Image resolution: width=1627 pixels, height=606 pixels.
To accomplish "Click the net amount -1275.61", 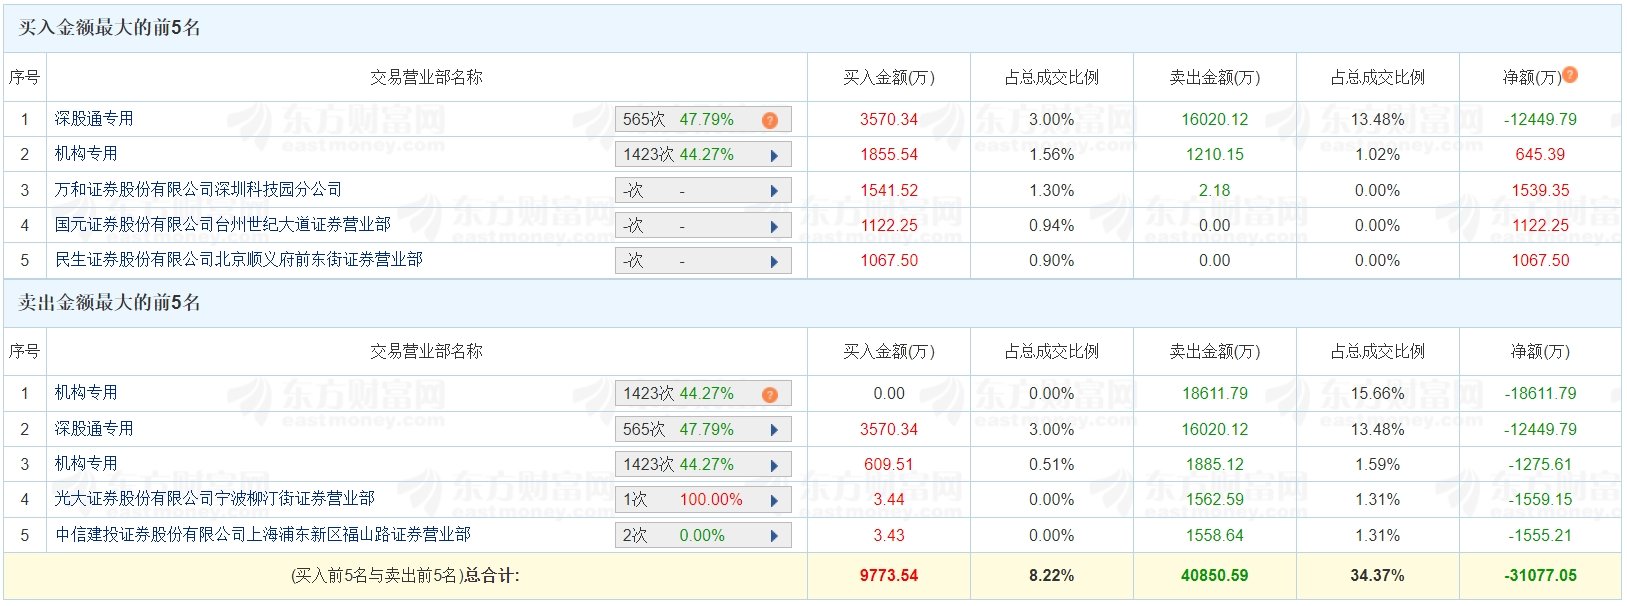I will coord(1541,465).
